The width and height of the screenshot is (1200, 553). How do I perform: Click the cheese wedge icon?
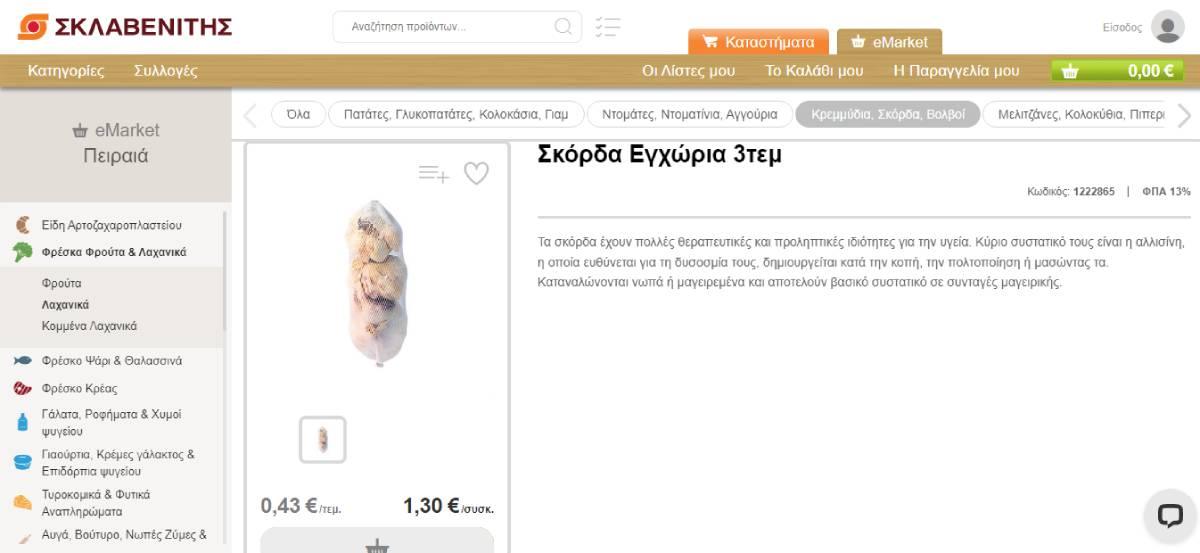click(x=22, y=502)
